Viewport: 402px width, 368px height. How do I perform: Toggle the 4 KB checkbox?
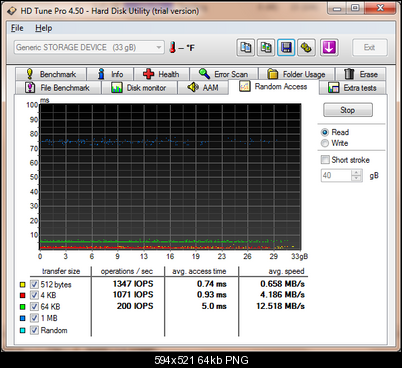34,295
